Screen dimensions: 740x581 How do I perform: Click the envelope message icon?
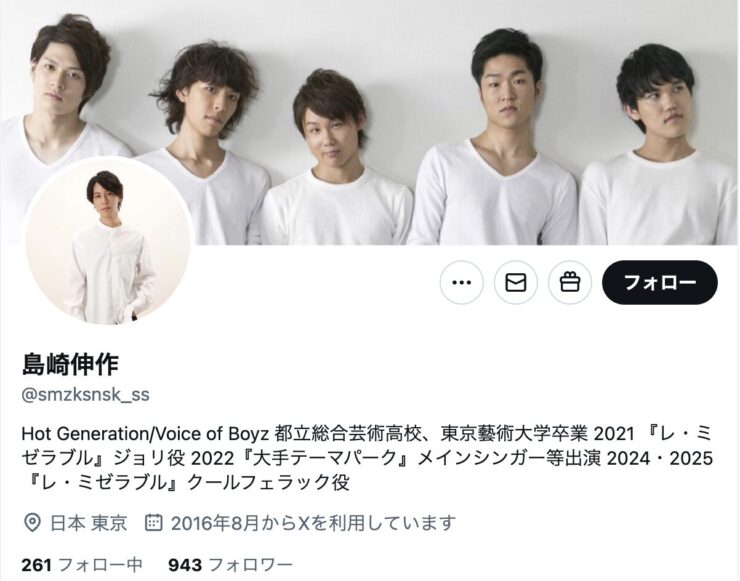pyautogui.click(x=516, y=282)
